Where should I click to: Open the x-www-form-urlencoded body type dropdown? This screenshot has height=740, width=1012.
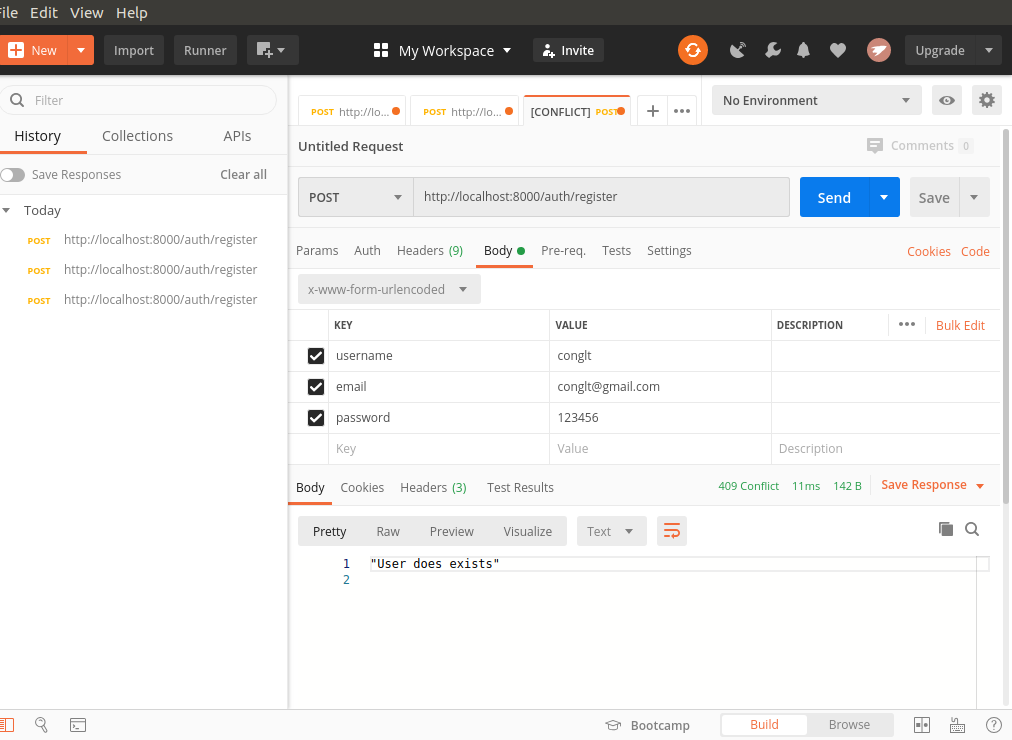(x=388, y=290)
